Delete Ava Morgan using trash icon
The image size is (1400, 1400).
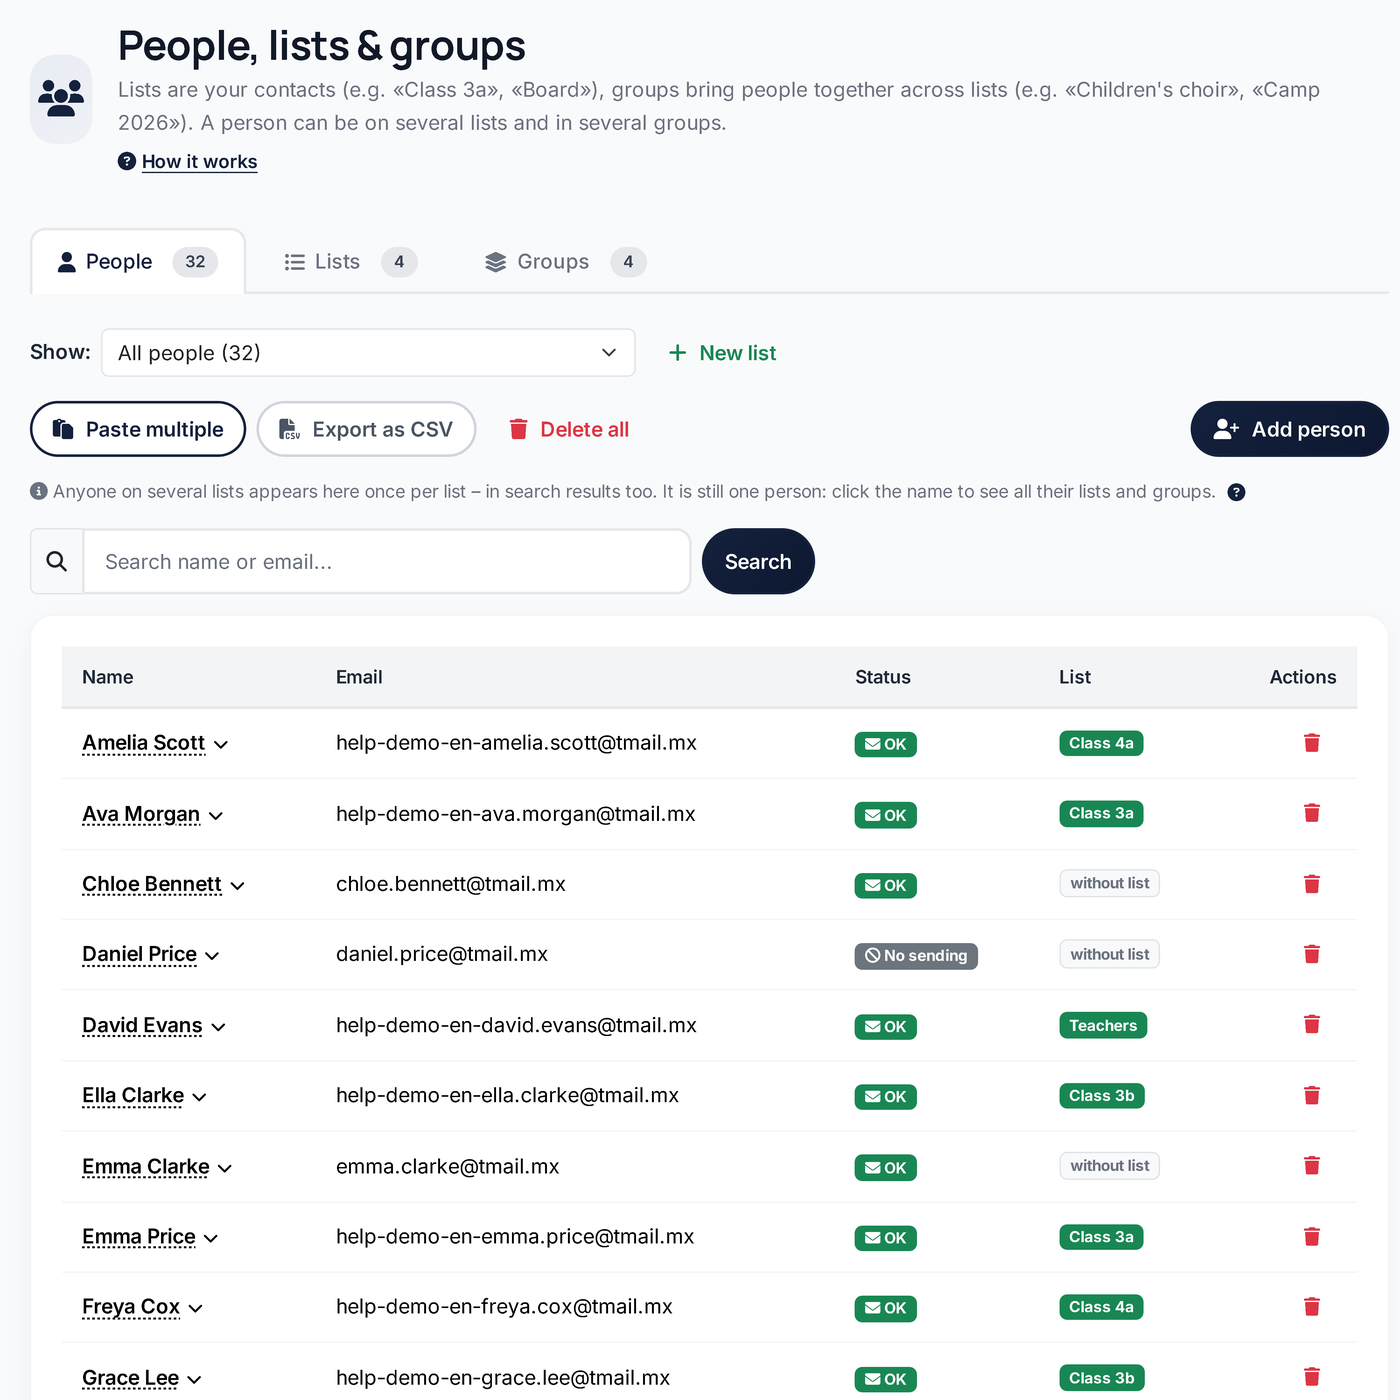[x=1312, y=813]
